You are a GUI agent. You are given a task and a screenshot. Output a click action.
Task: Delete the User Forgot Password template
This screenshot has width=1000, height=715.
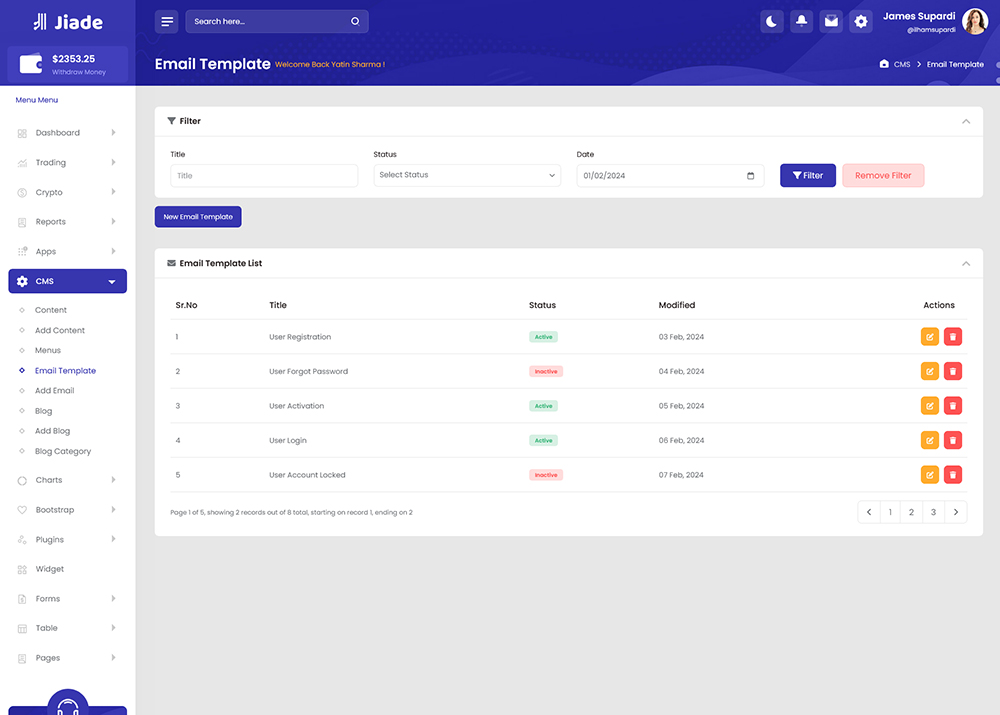pyautogui.click(x=953, y=371)
